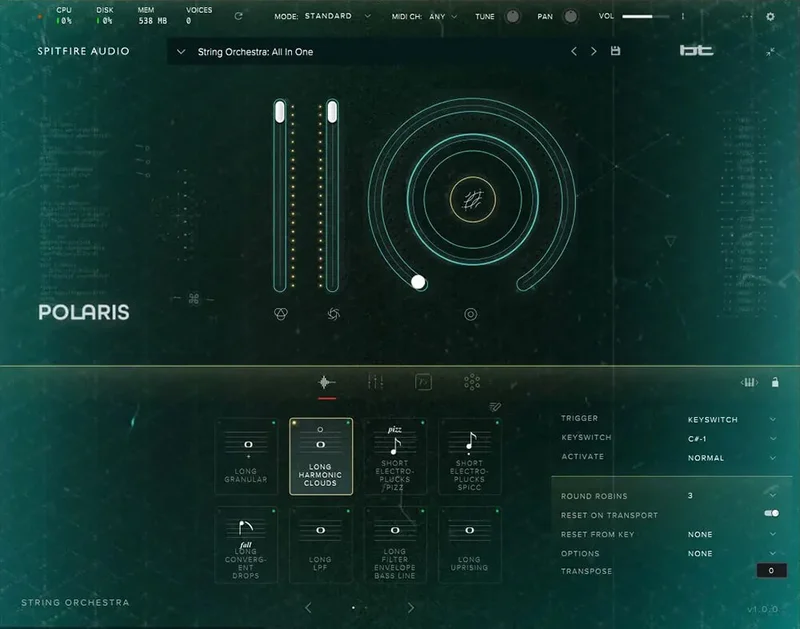Click the Polaris title
Image resolution: width=800 pixels, height=629 pixels.
point(84,312)
